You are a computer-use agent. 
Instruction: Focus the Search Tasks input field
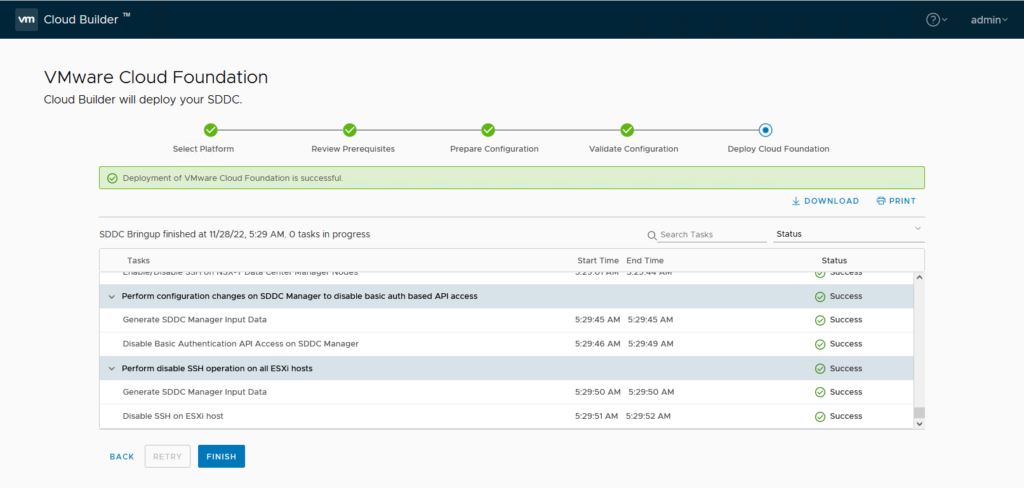coord(712,234)
